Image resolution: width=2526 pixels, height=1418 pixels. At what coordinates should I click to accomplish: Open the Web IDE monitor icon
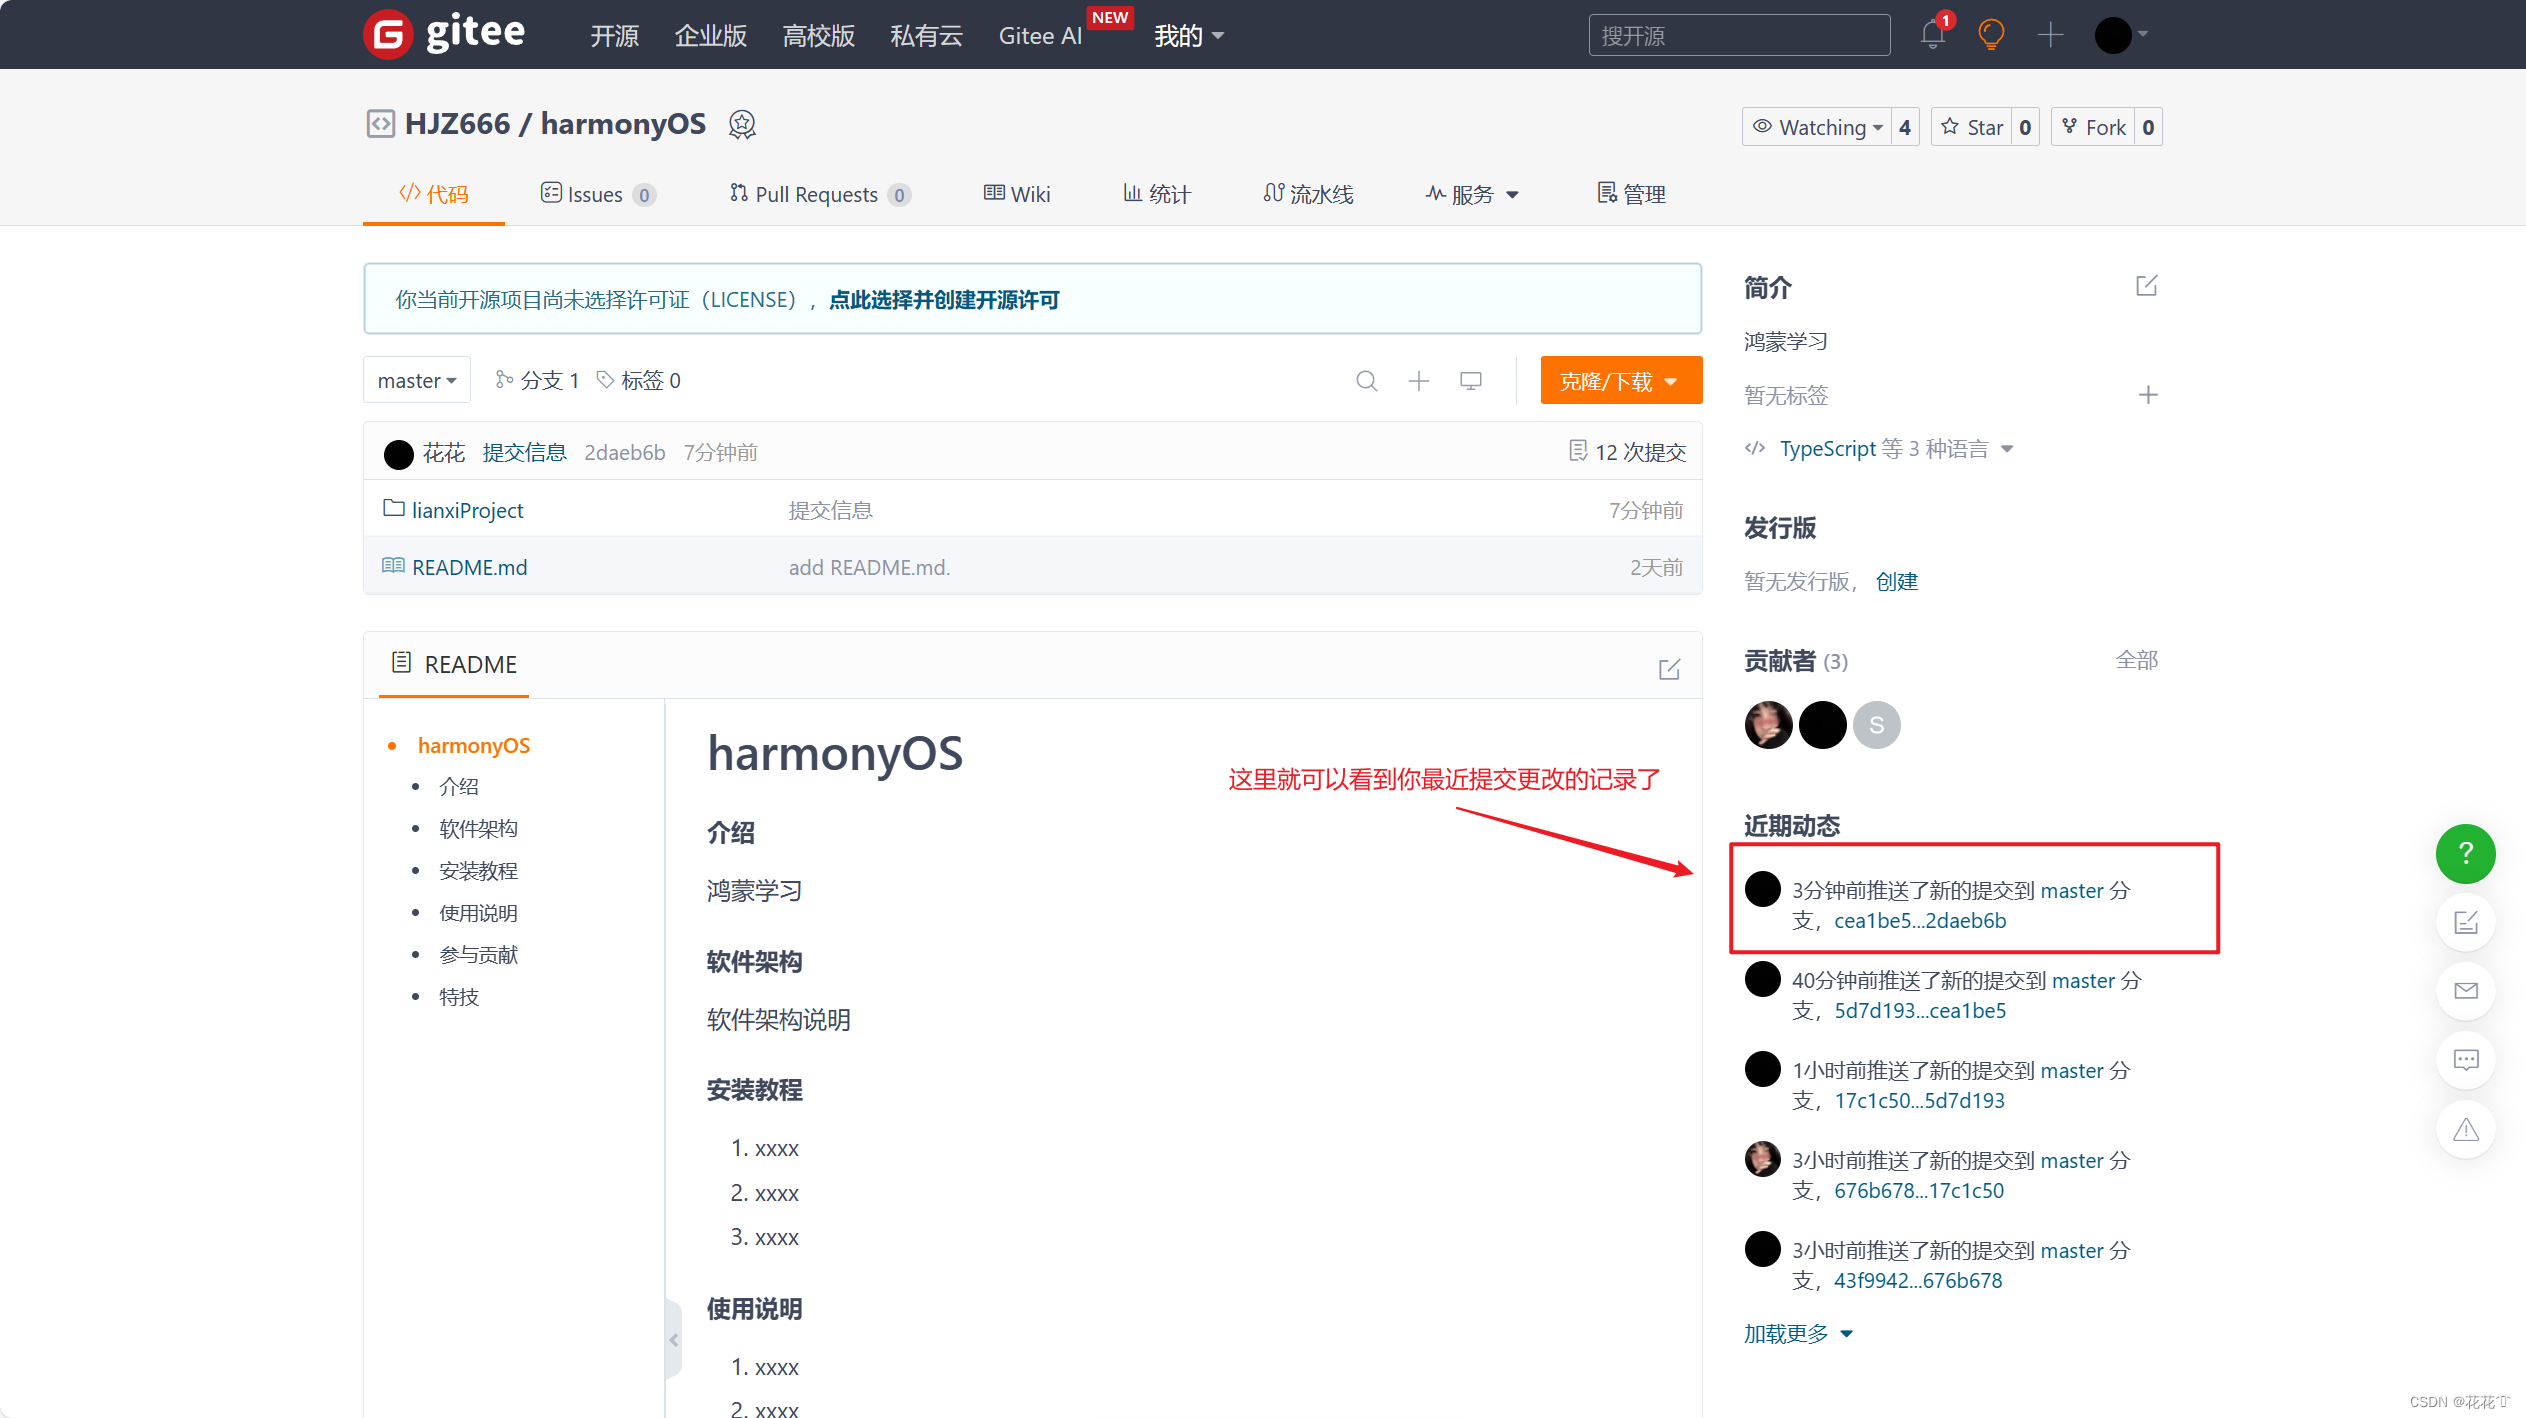[x=1471, y=381]
